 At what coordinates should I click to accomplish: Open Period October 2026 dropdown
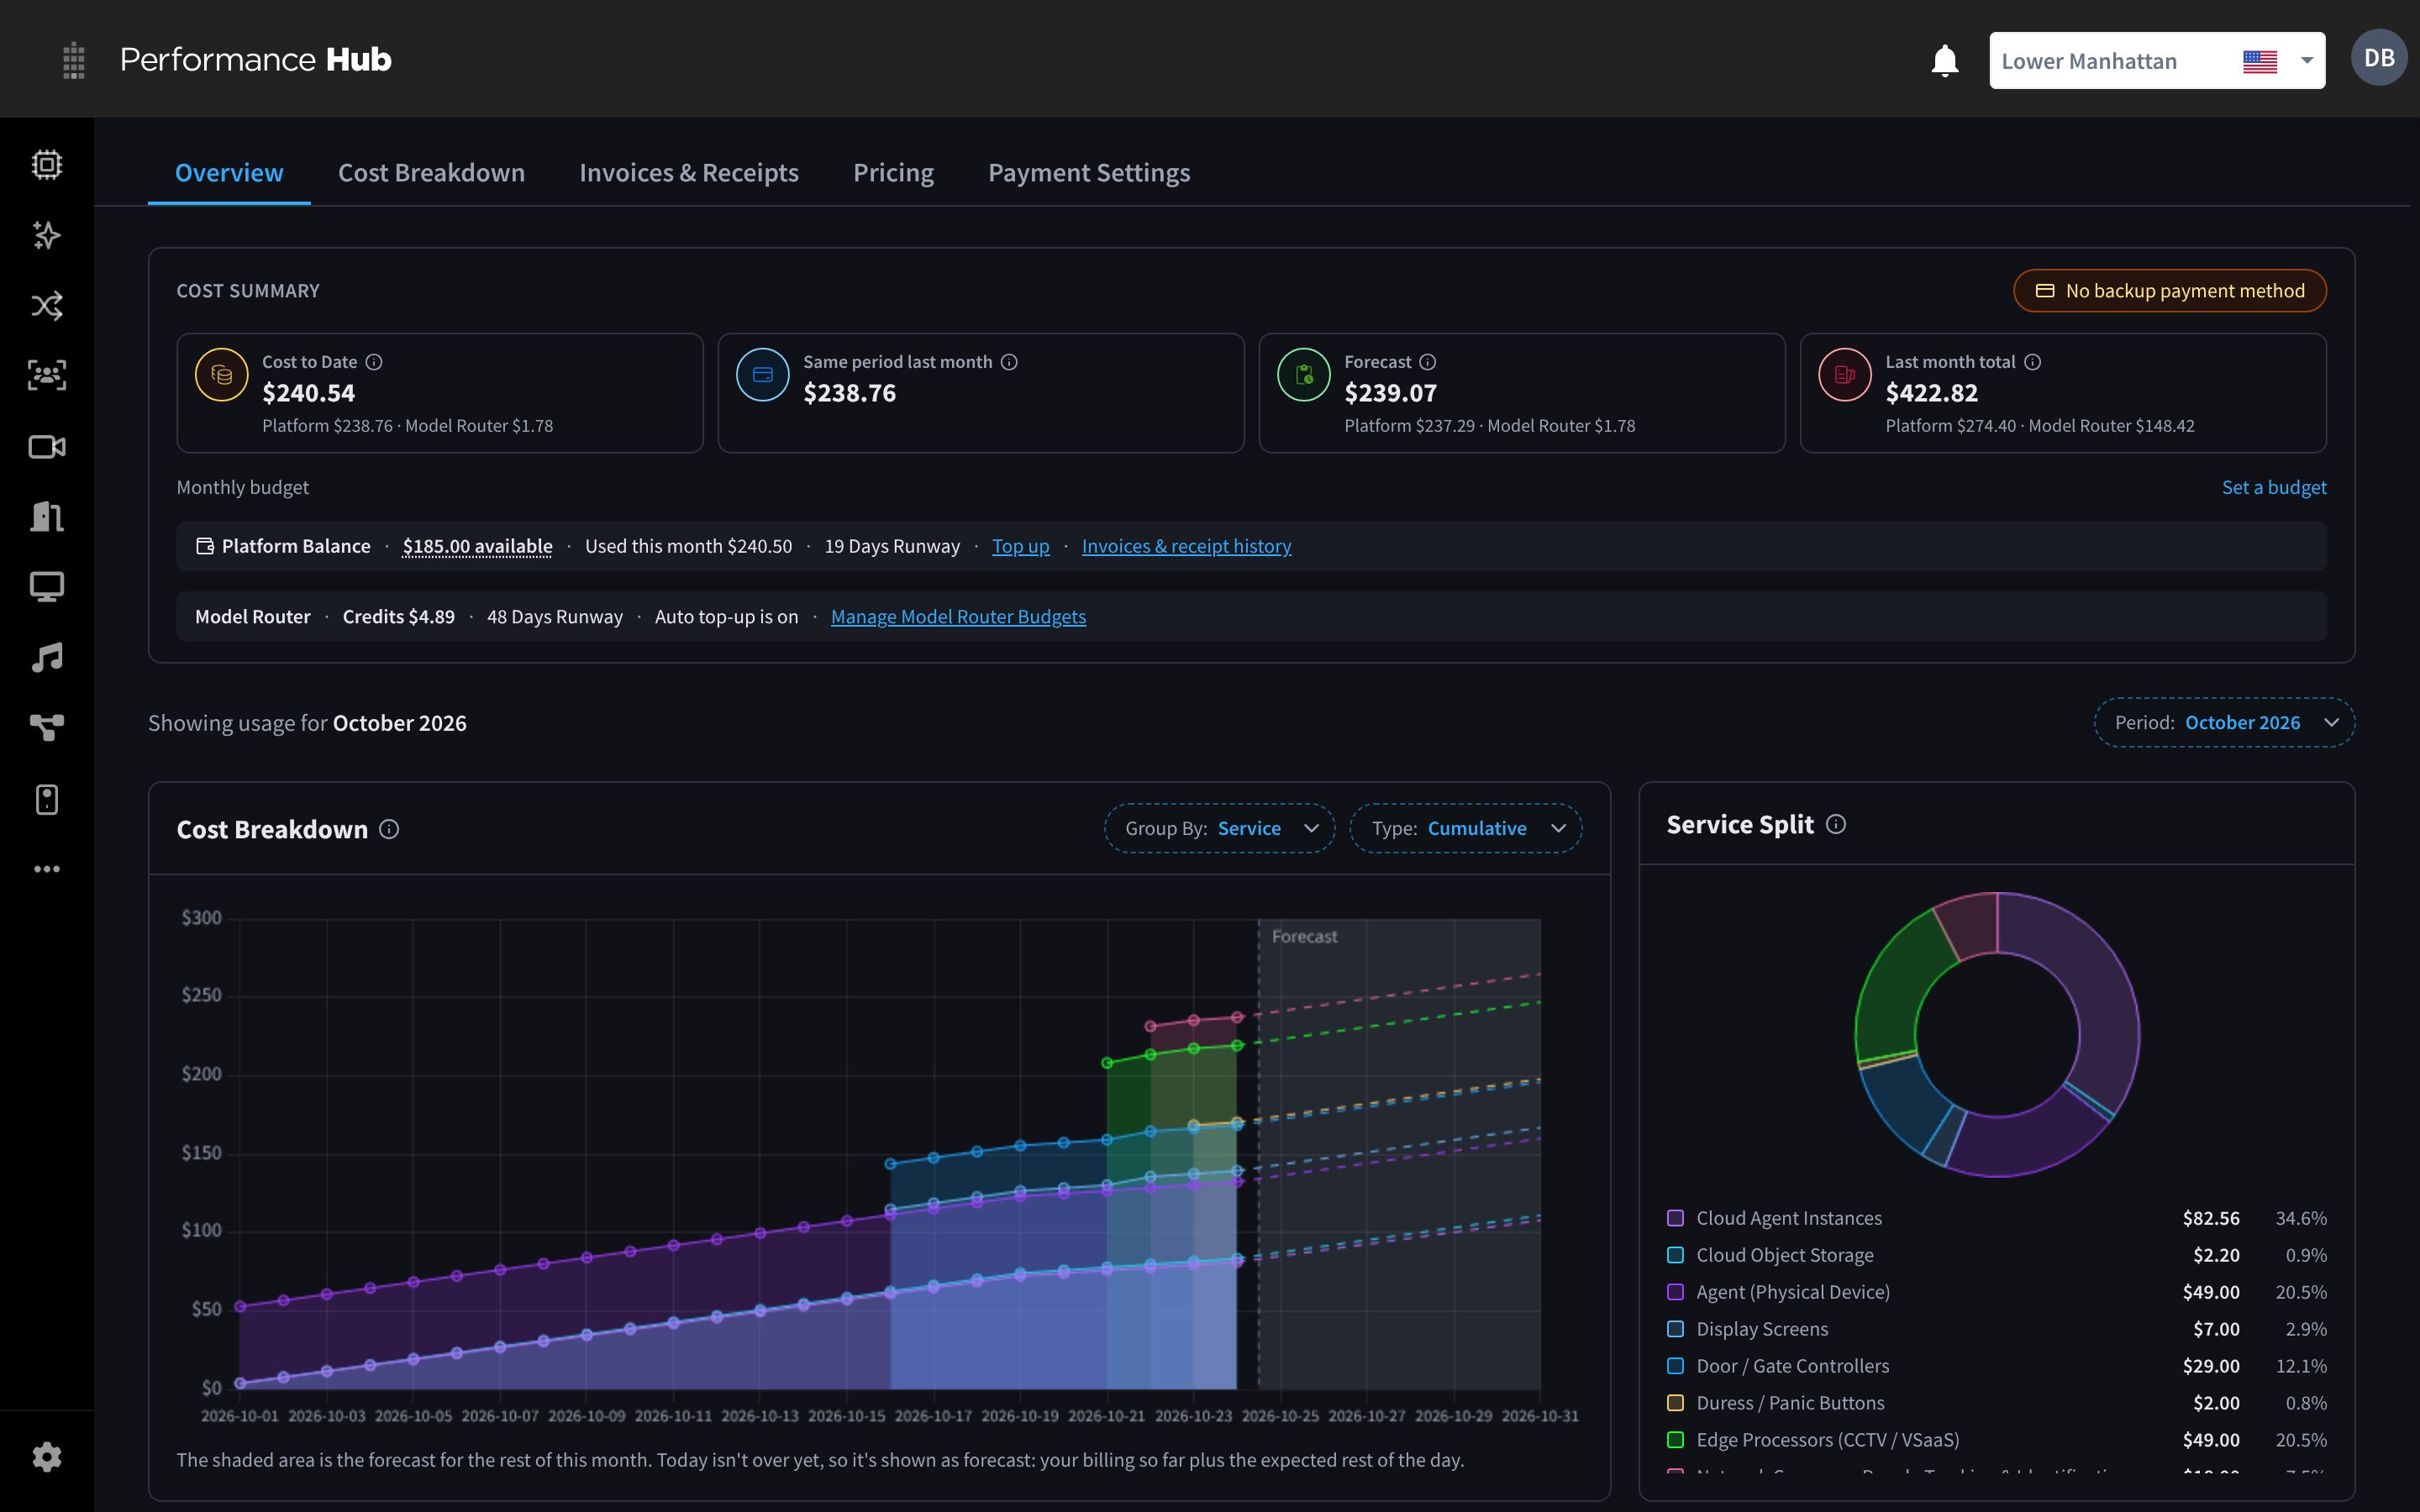(2224, 722)
